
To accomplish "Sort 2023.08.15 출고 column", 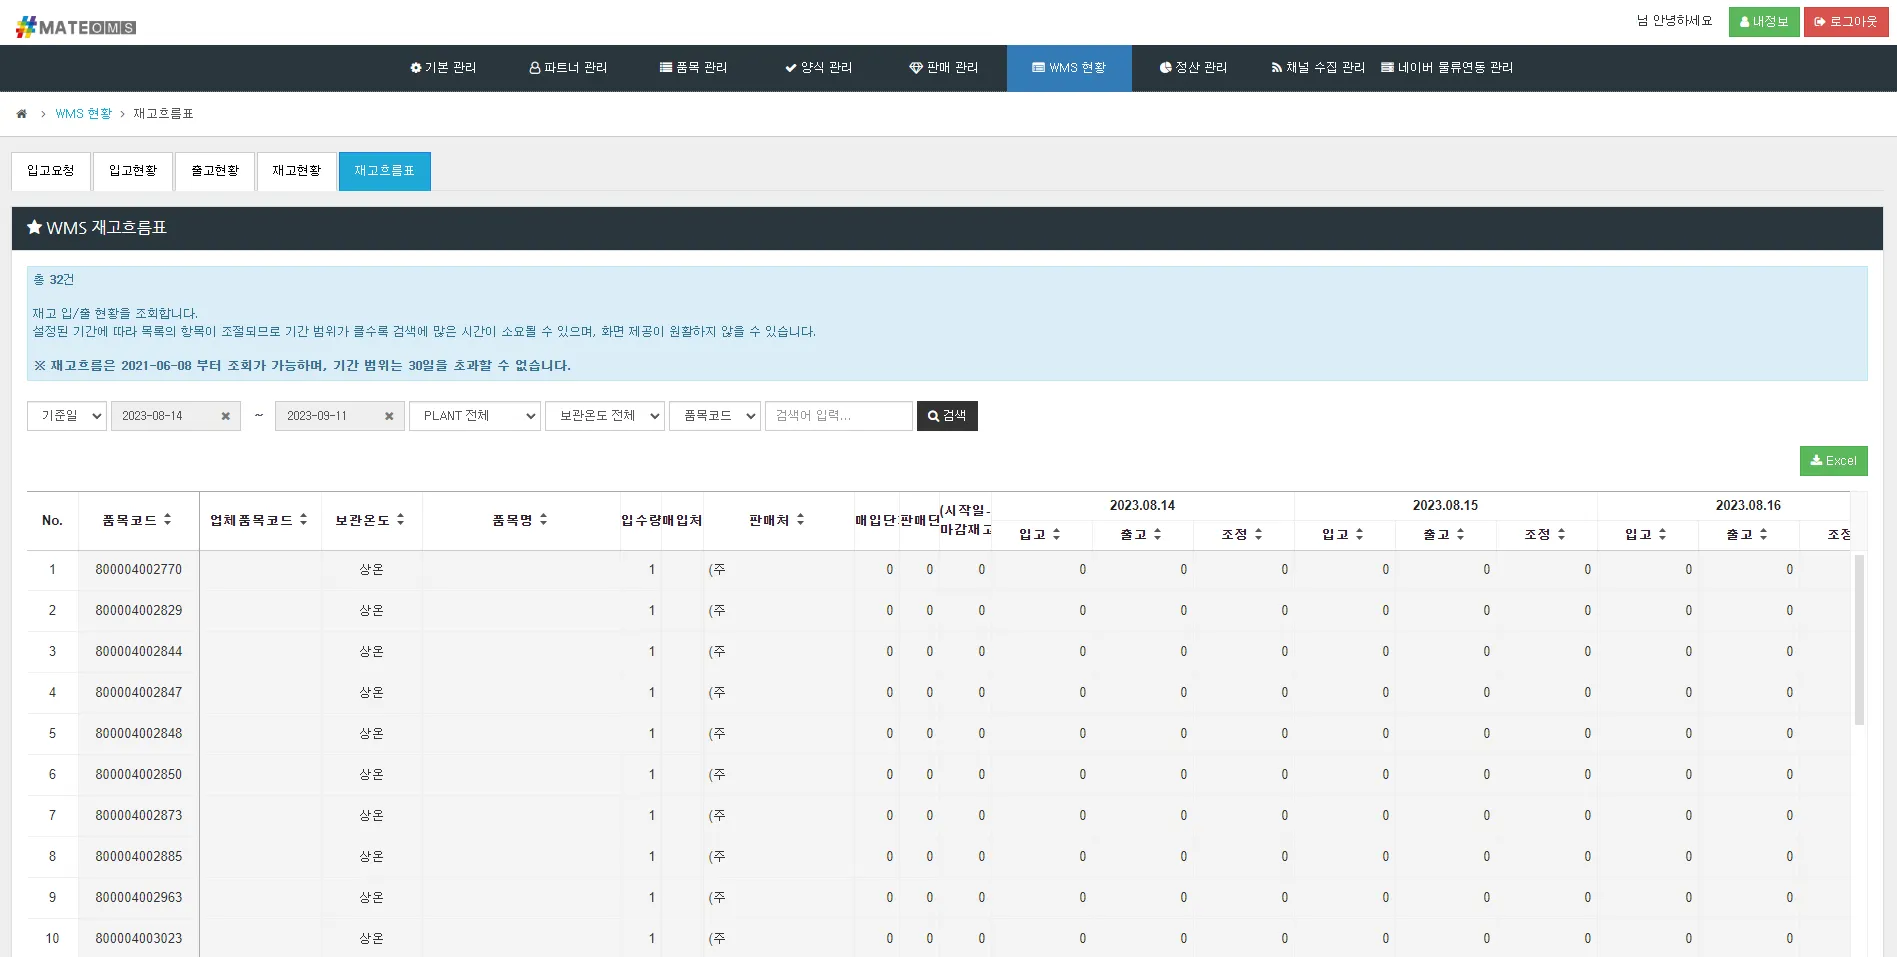I will tap(1460, 535).
